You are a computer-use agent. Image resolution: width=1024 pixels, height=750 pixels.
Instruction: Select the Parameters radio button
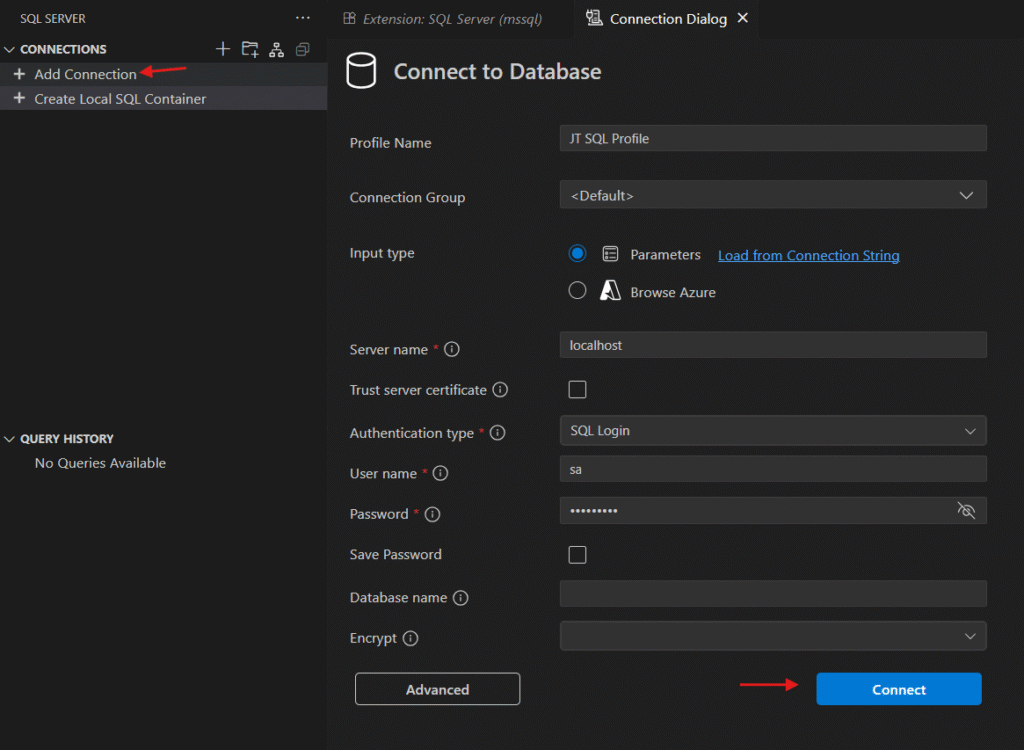point(577,253)
